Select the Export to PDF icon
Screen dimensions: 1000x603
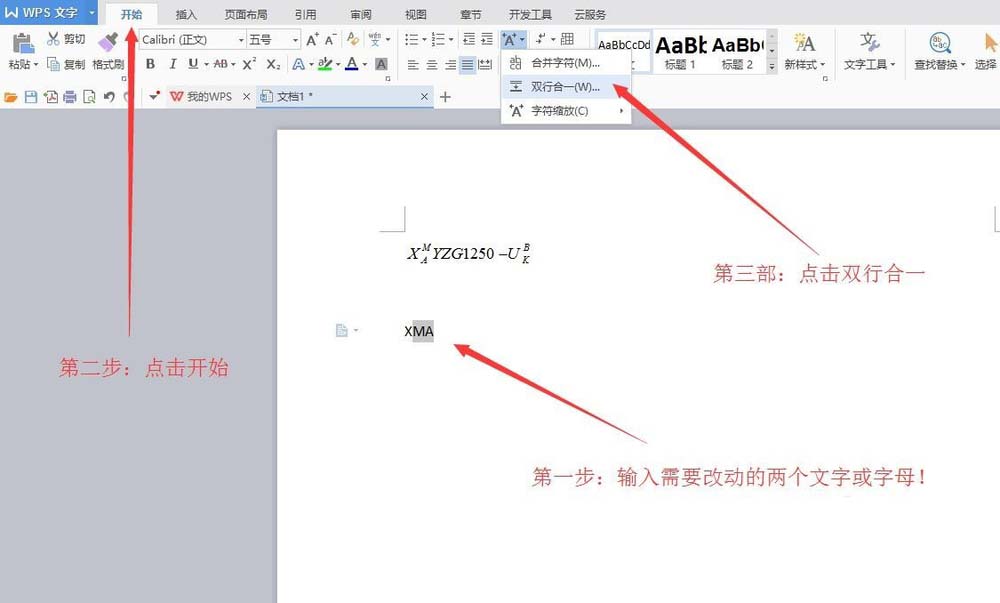pyautogui.click(x=51, y=96)
